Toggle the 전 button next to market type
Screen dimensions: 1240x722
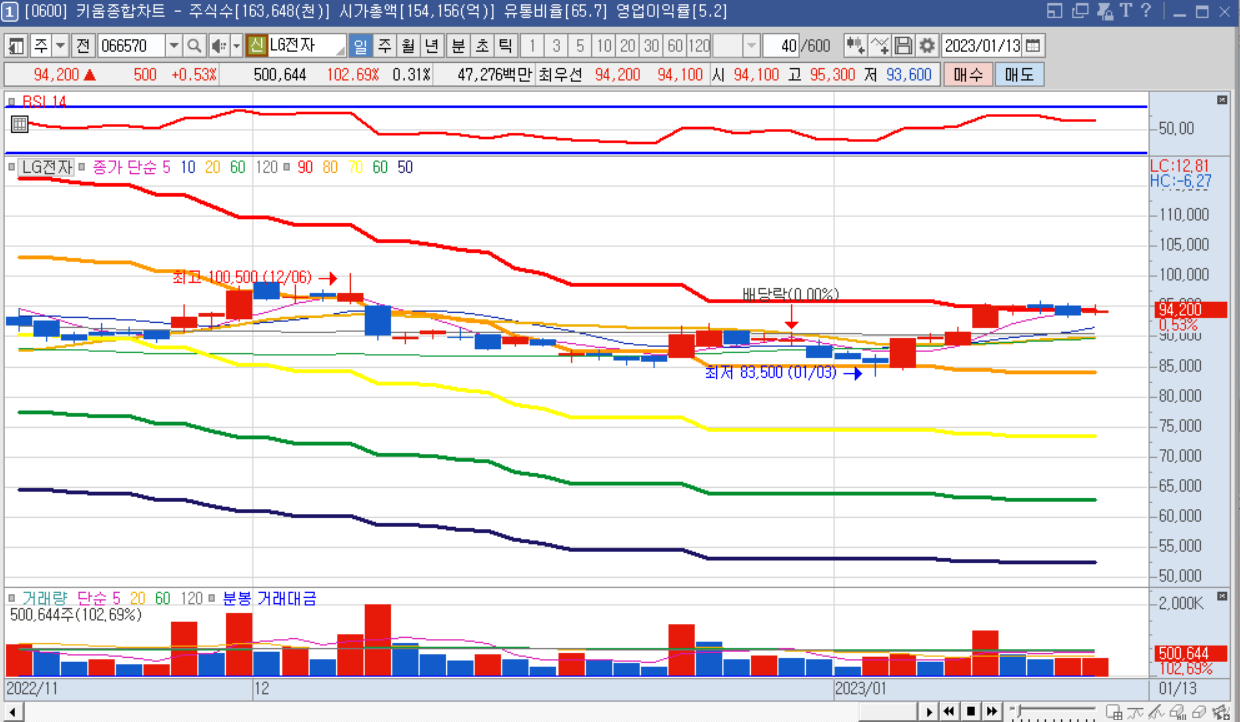point(82,46)
